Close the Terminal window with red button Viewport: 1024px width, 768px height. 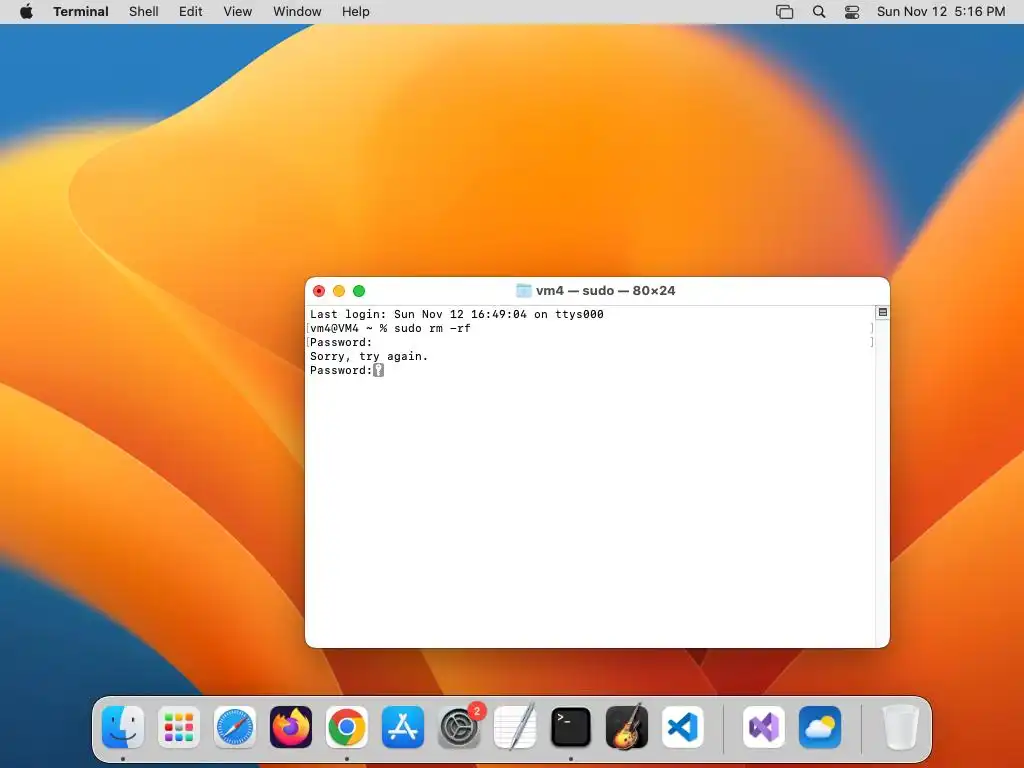click(x=319, y=291)
